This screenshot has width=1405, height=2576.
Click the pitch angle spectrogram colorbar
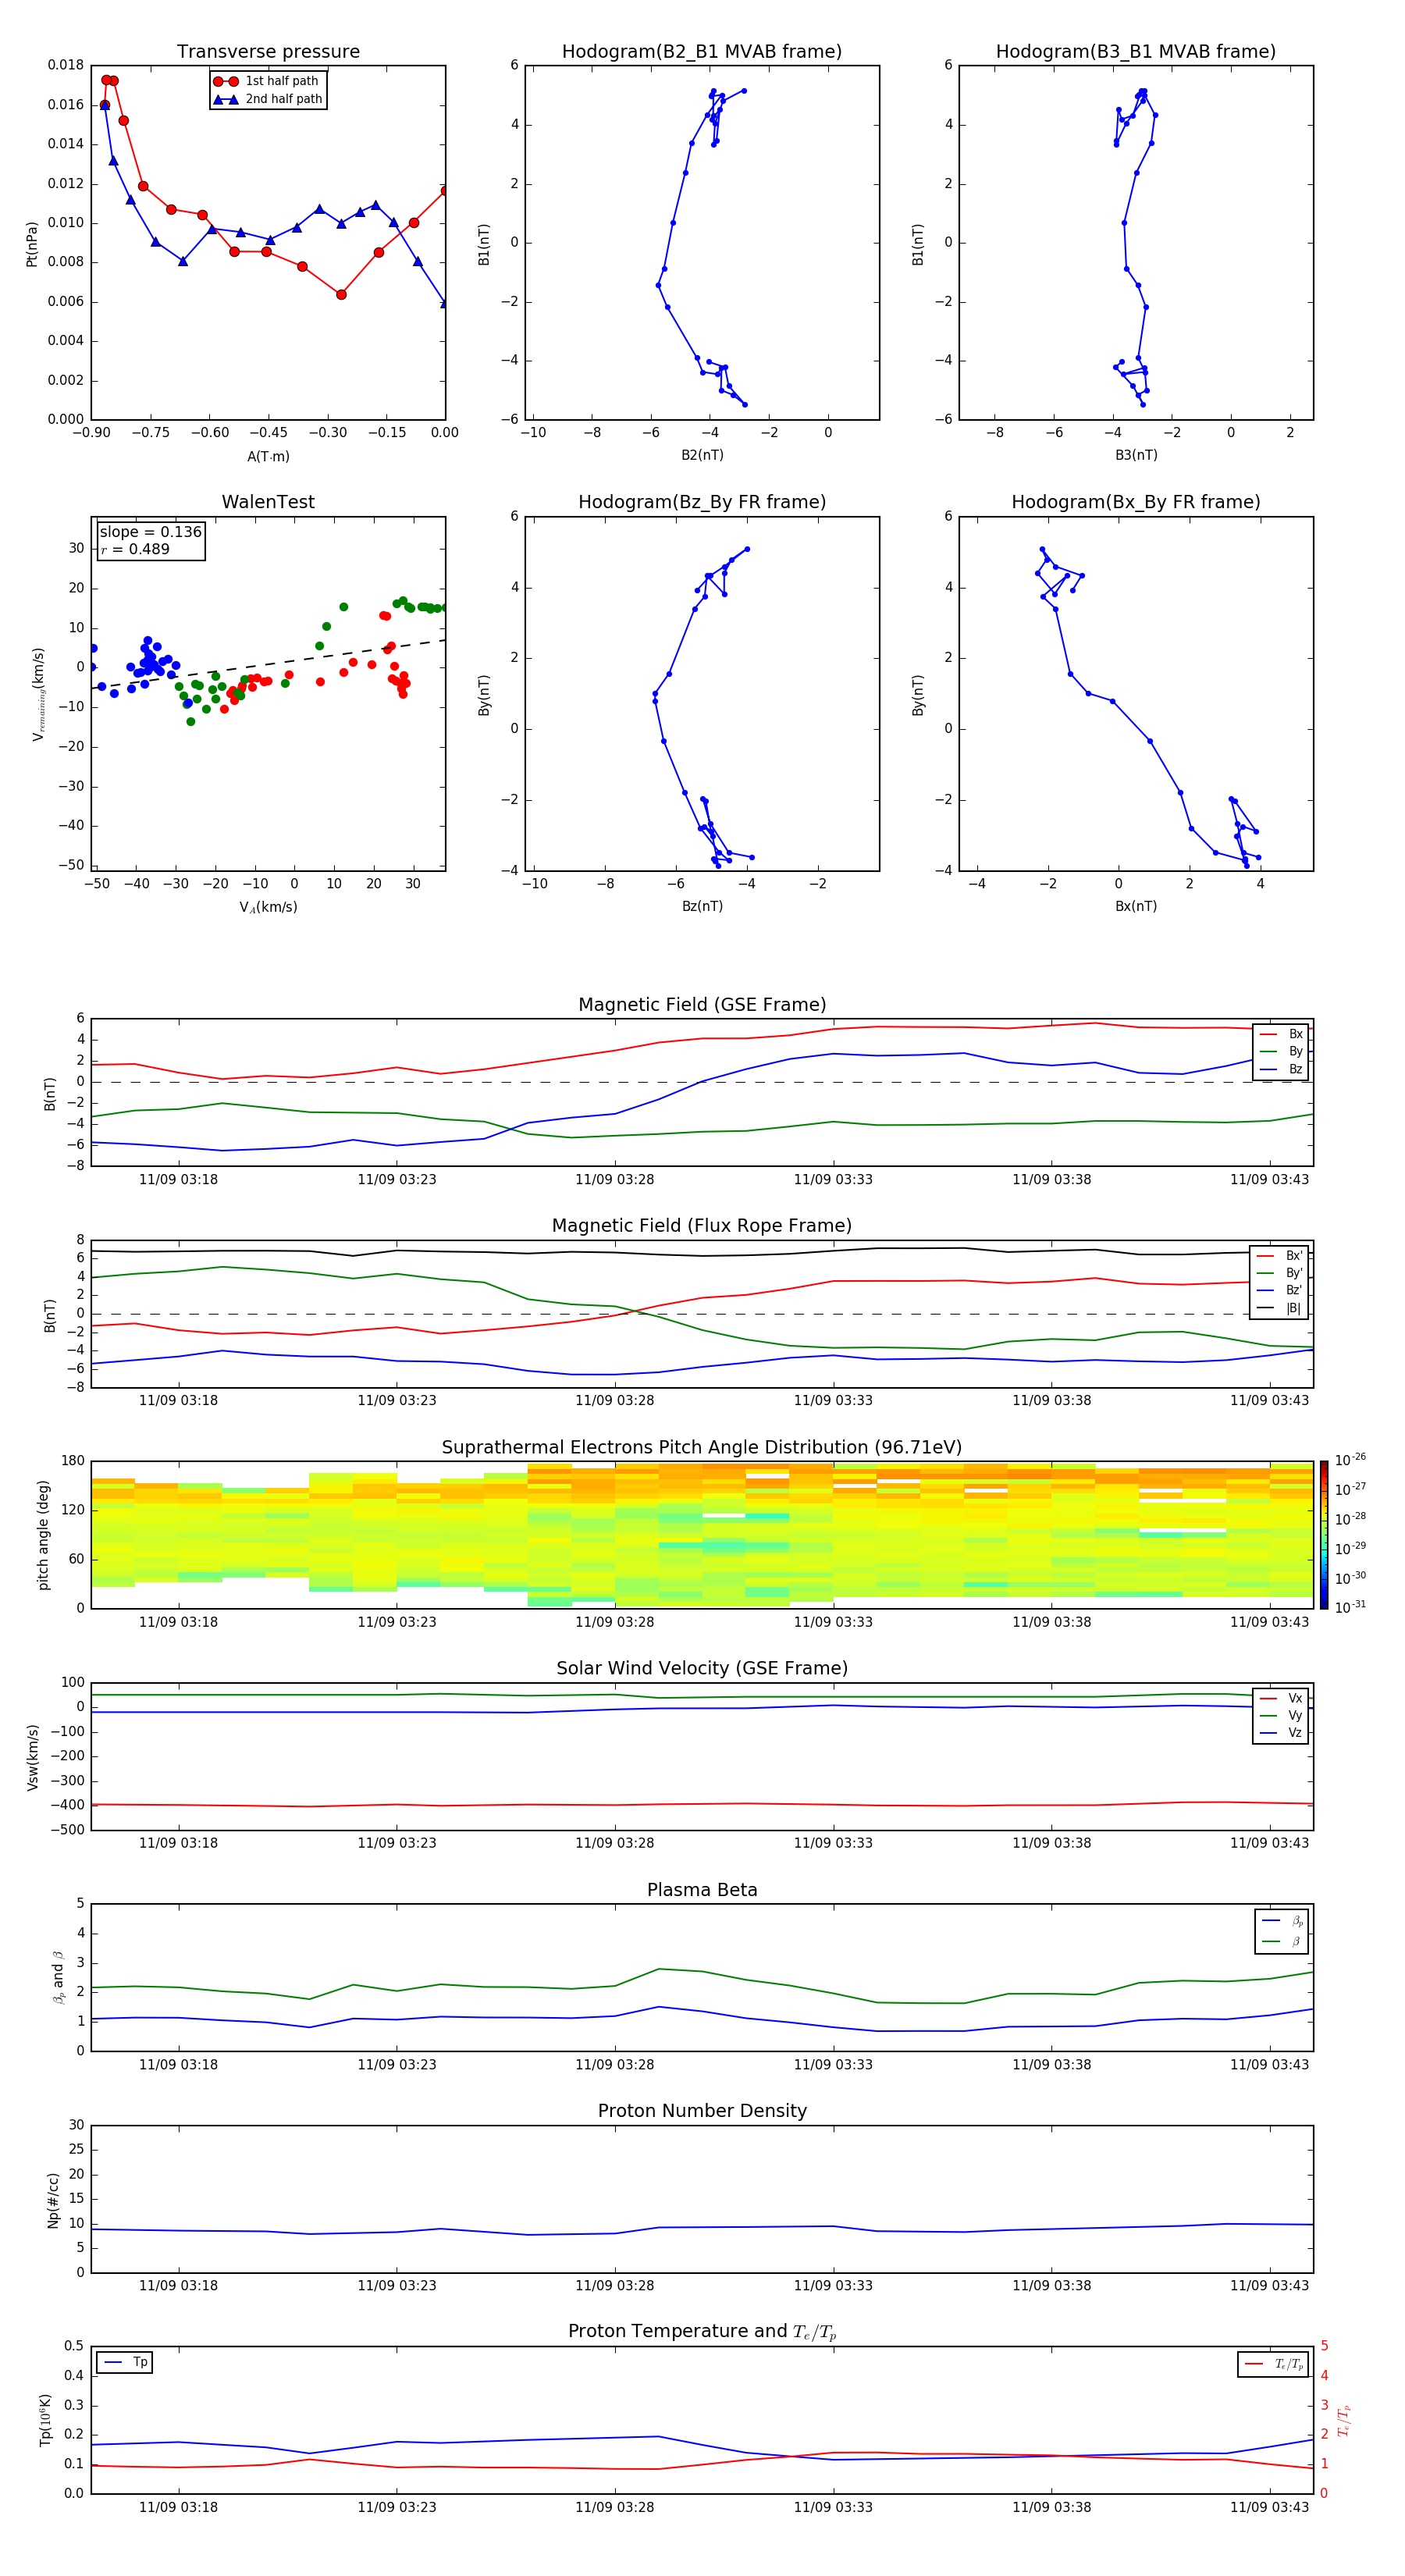point(1324,1535)
